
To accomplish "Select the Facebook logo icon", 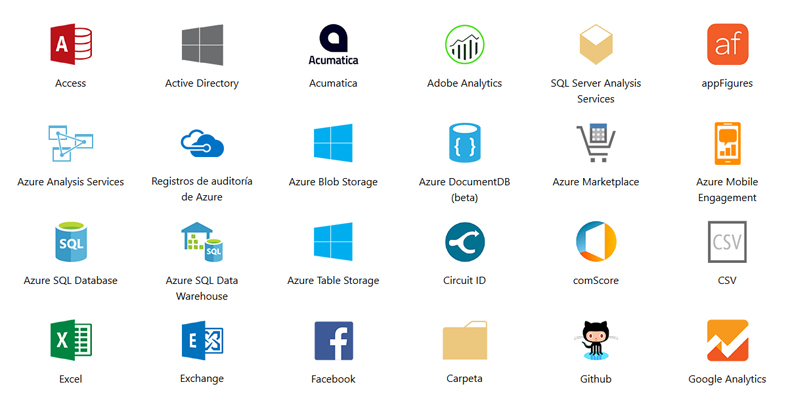I will (x=333, y=340).
